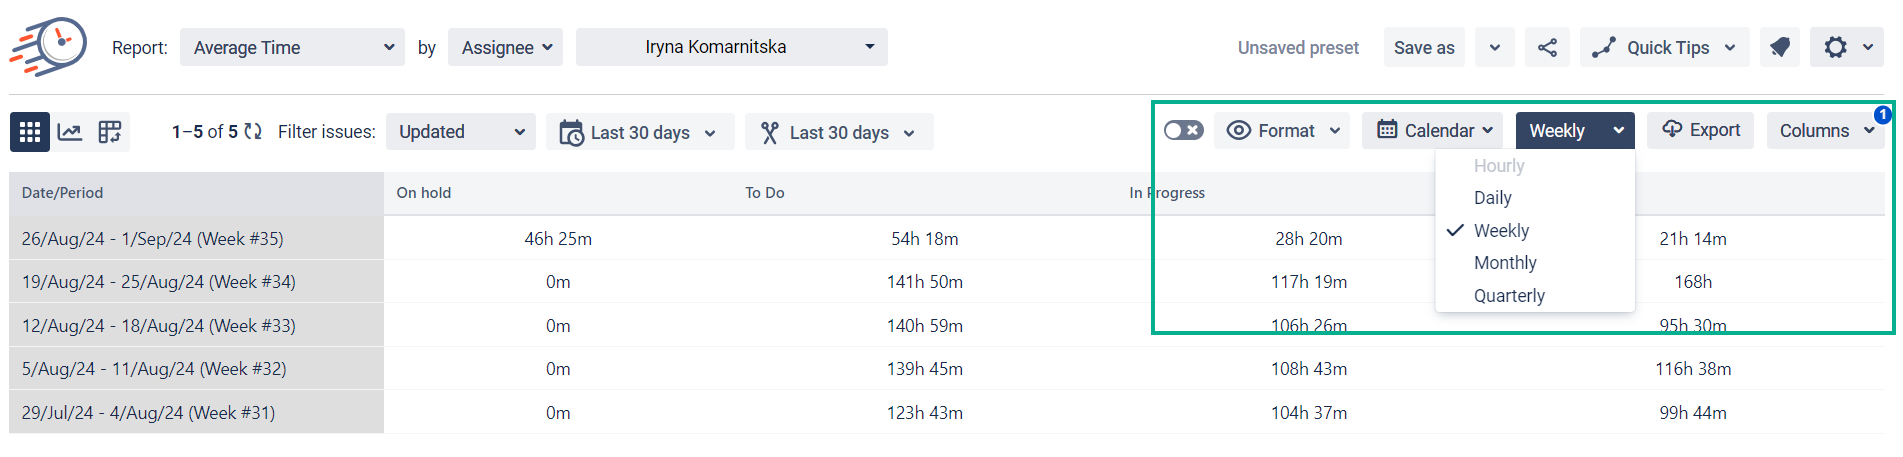1903x457 pixels.
Task: Click the Export button
Action: (1701, 131)
